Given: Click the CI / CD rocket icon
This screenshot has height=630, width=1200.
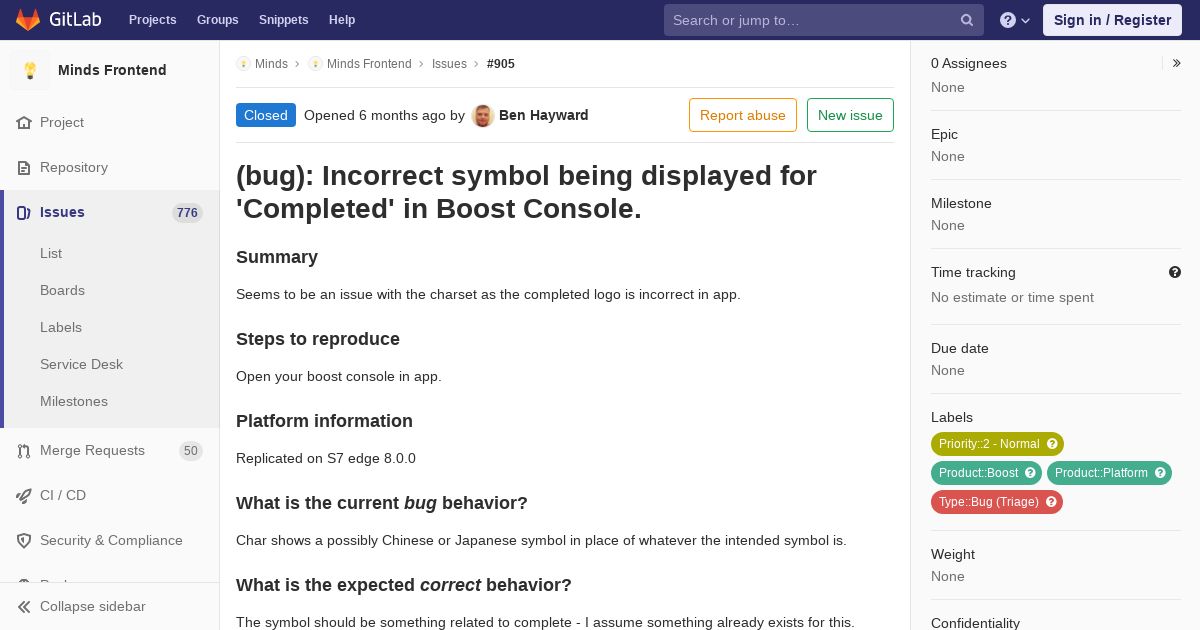Looking at the screenshot, I should (24, 496).
